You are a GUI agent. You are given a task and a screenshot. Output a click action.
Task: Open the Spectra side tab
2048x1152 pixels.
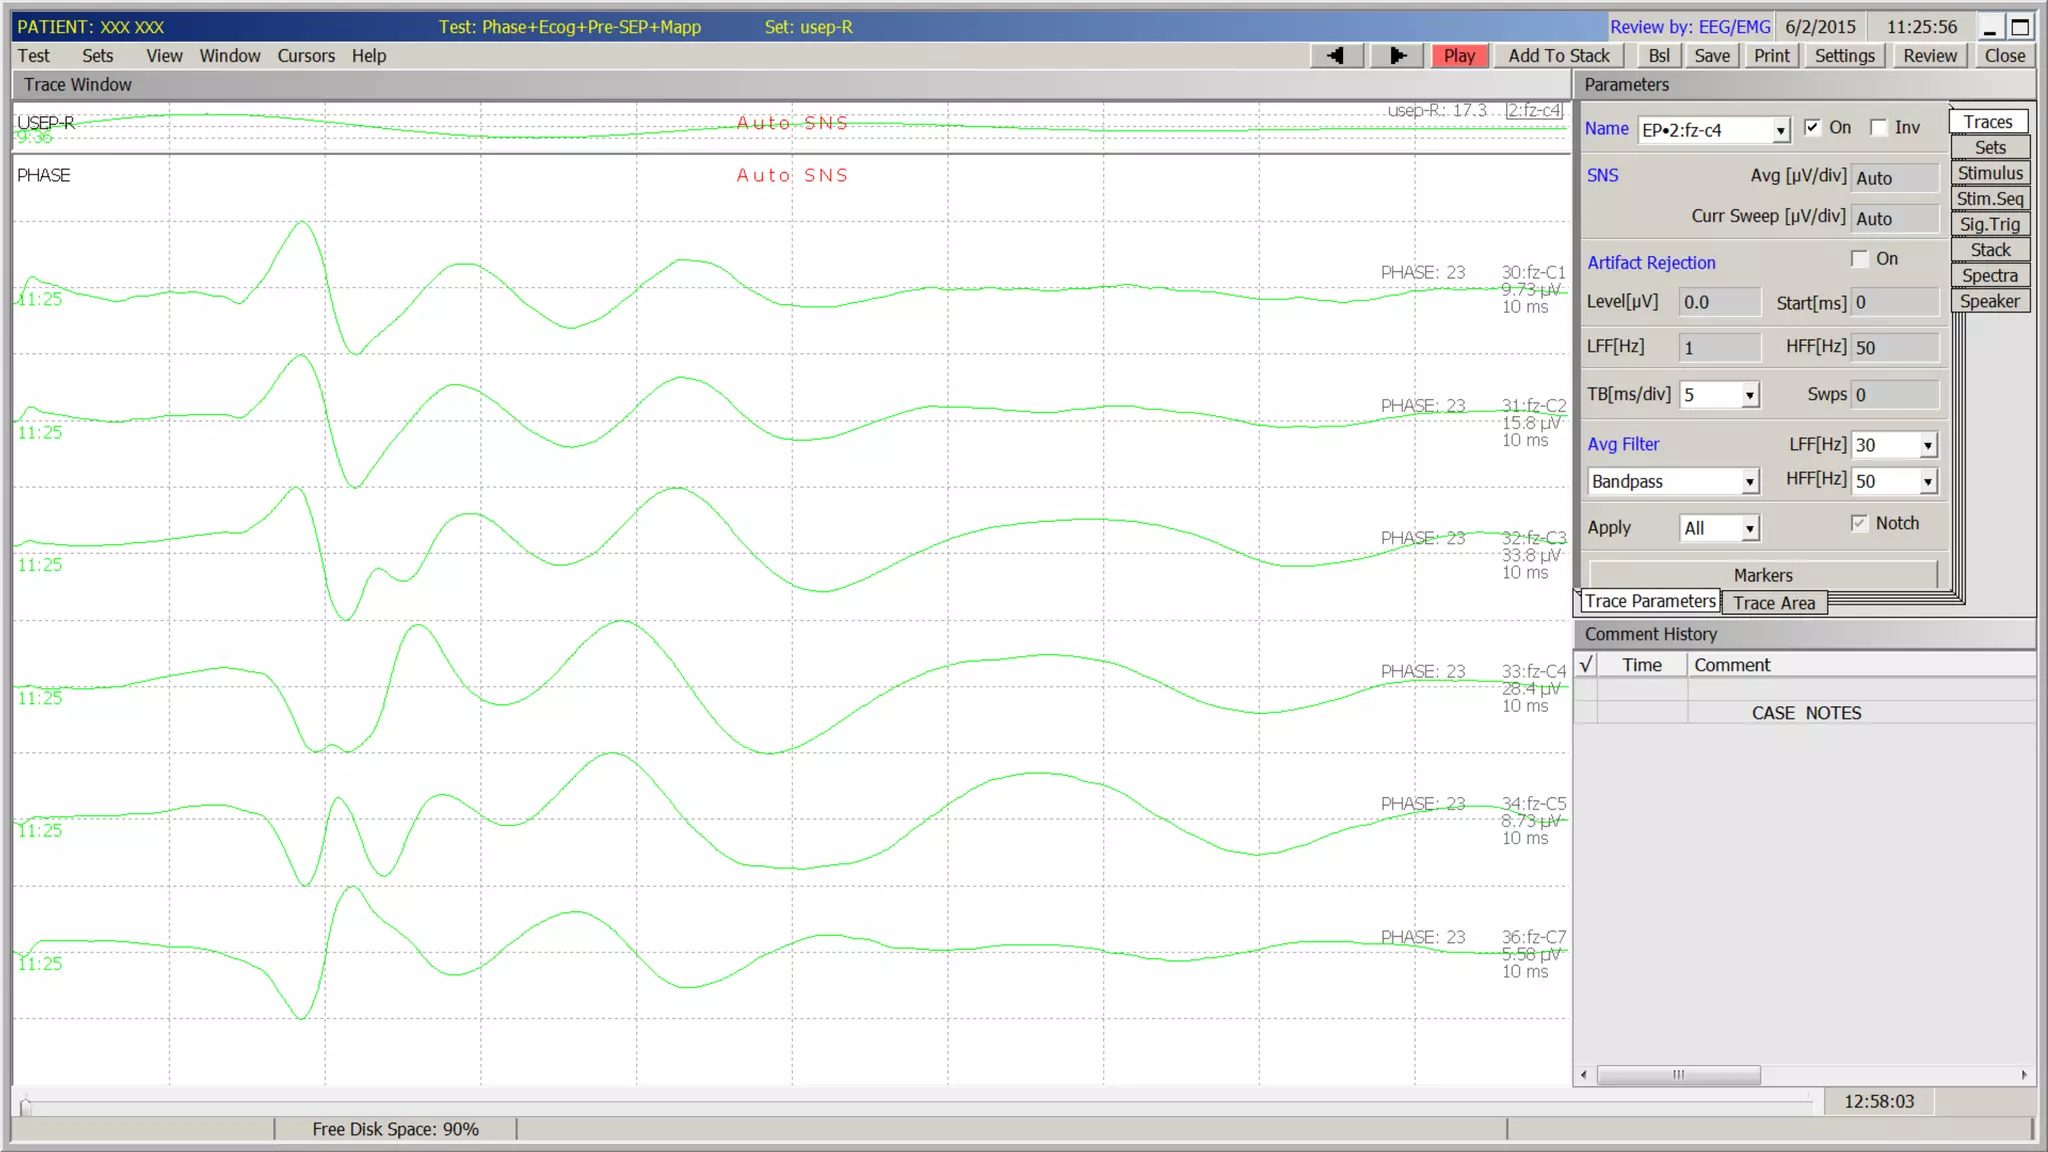coord(1989,276)
